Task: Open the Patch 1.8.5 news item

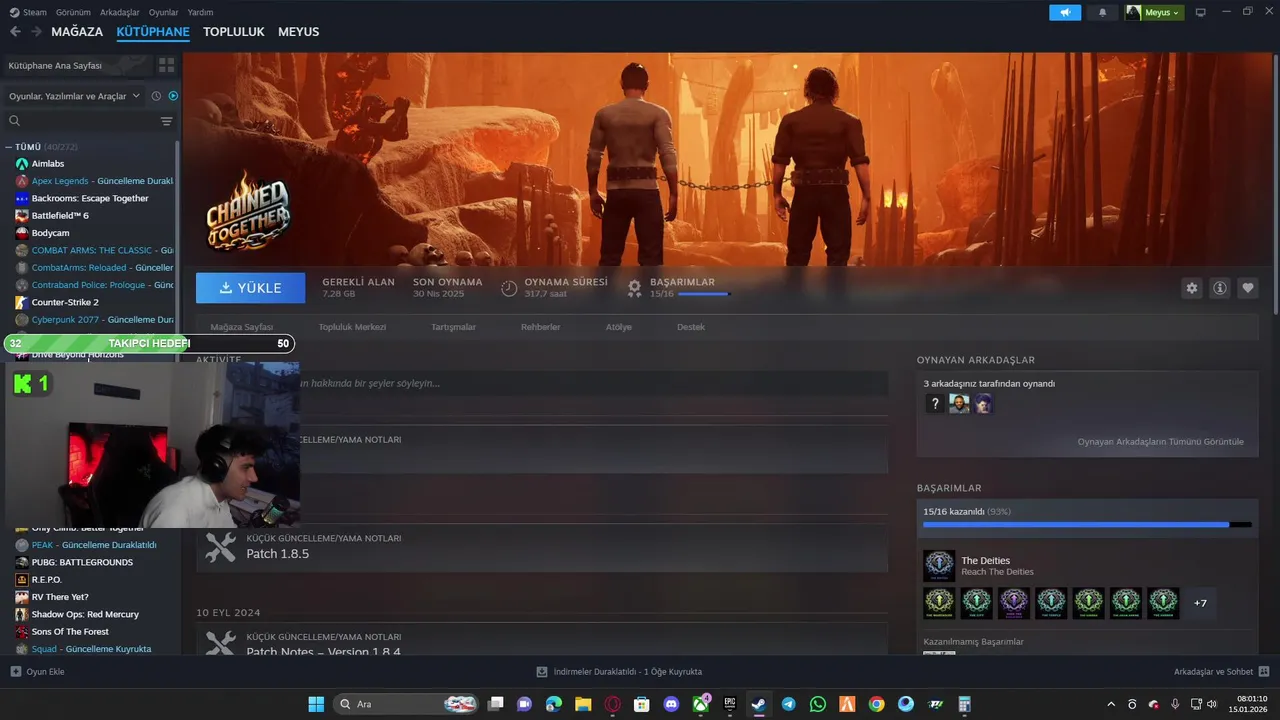Action: (x=542, y=547)
